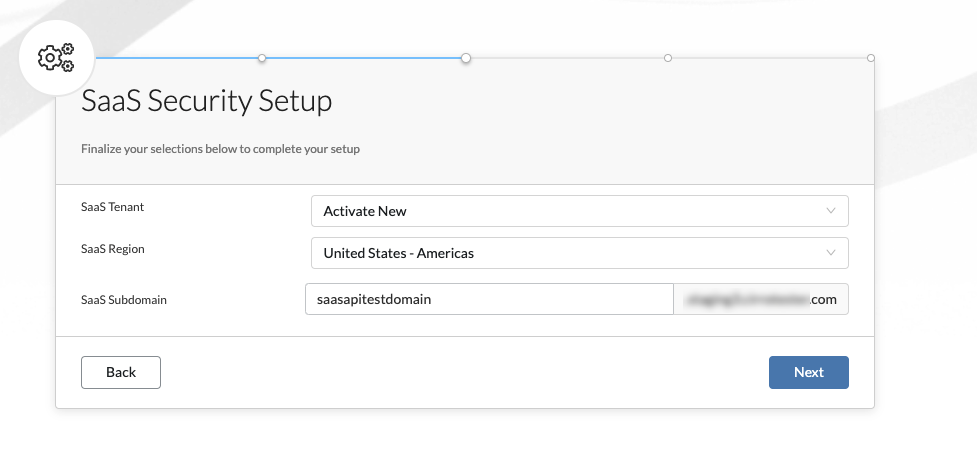The height and width of the screenshot is (470, 977).
Task: Click the blurred .com domain suffix box
Action: tap(761, 299)
